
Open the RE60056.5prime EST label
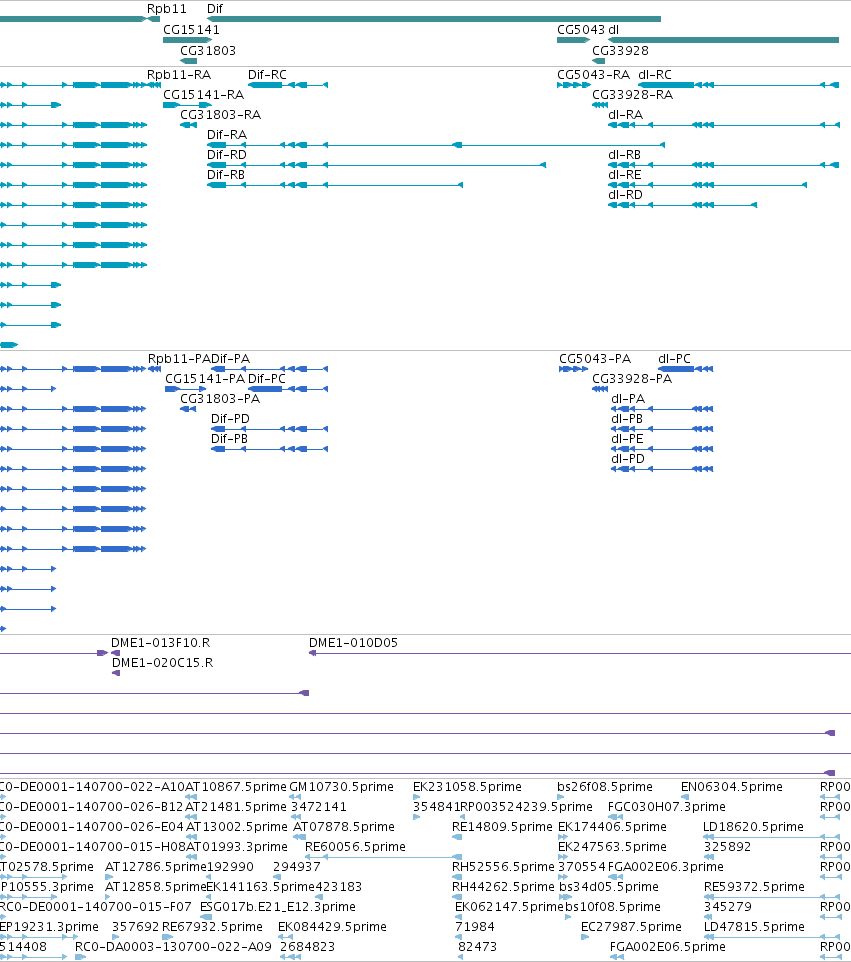point(355,847)
